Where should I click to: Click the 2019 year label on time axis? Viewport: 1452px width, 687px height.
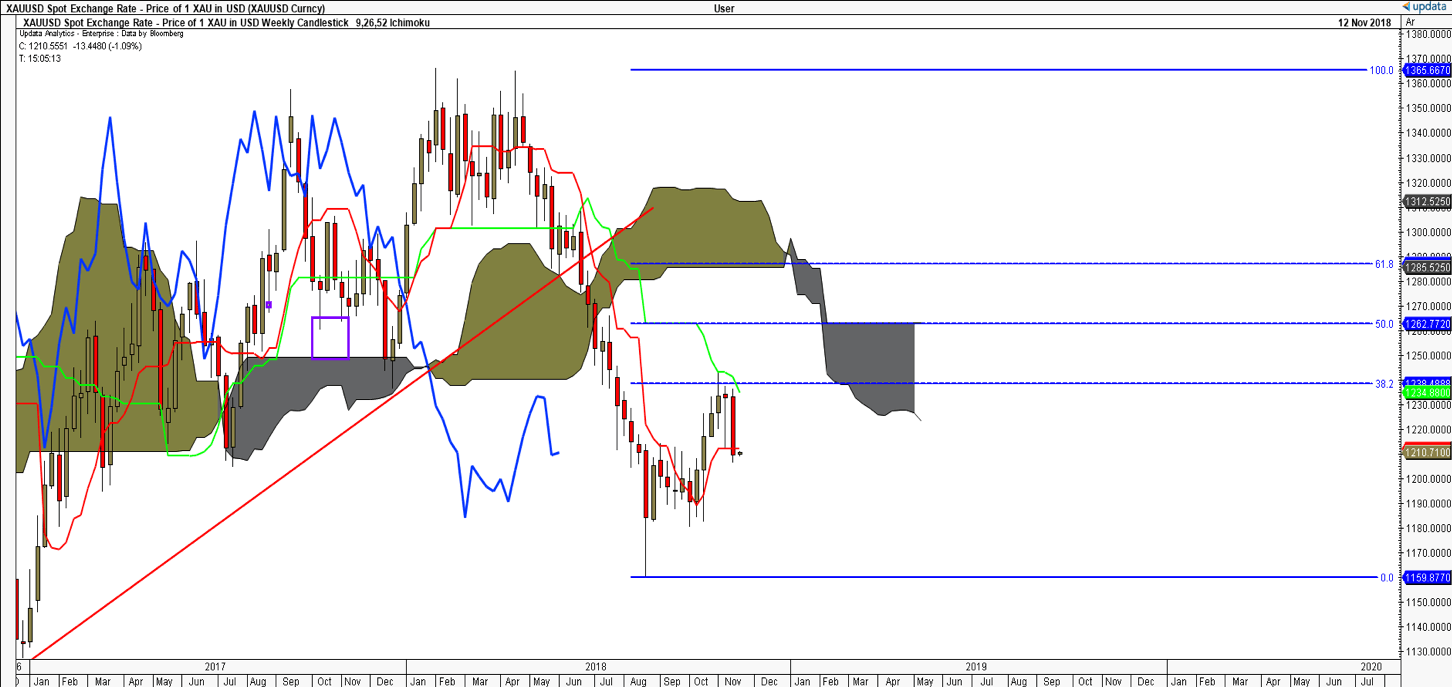[x=977, y=666]
